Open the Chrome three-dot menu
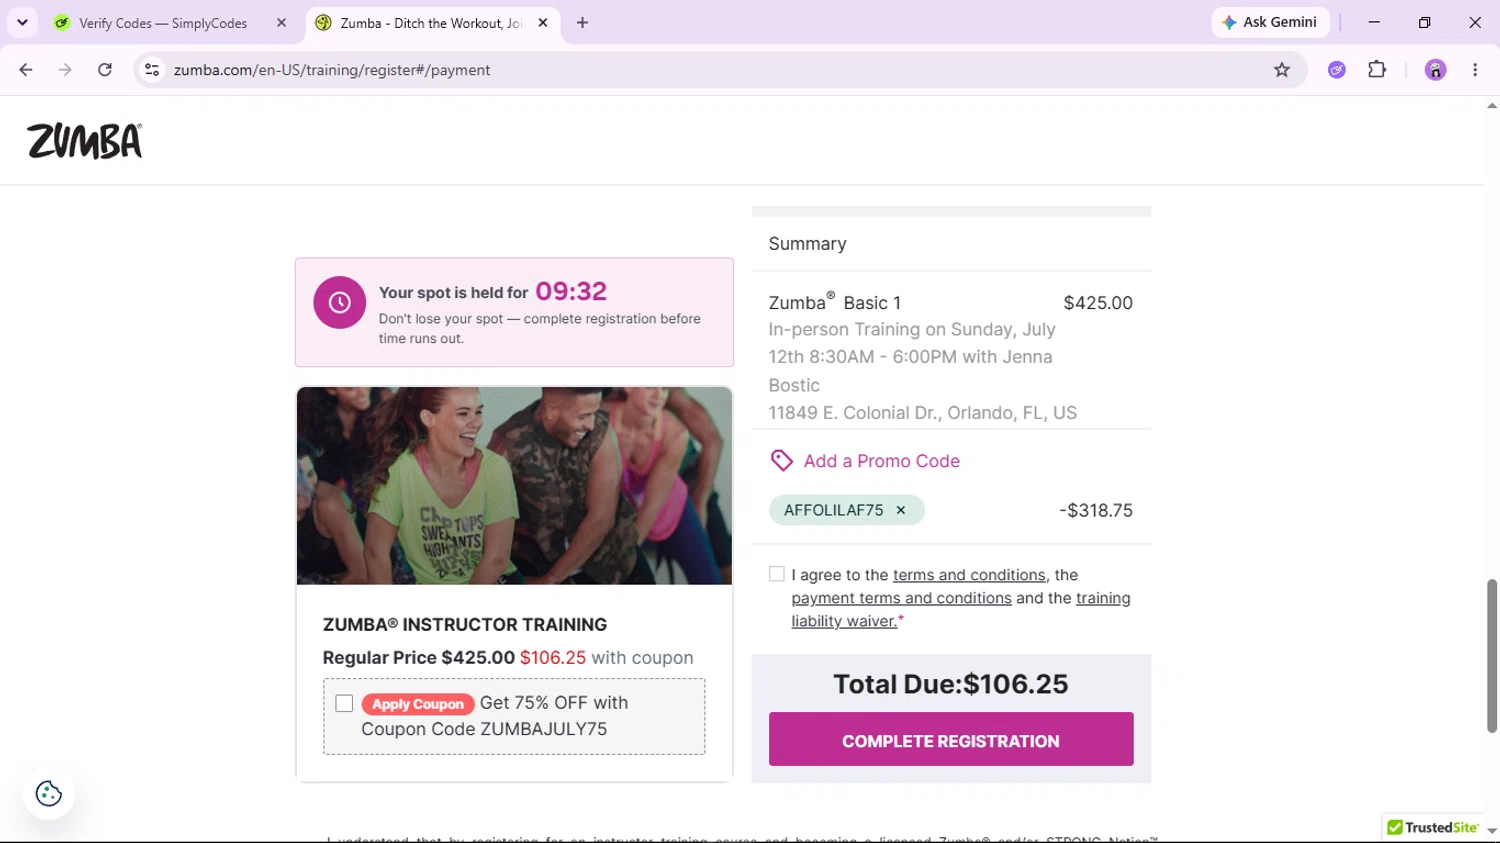Screen dimensions: 1500x843 click(x=1475, y=70)
